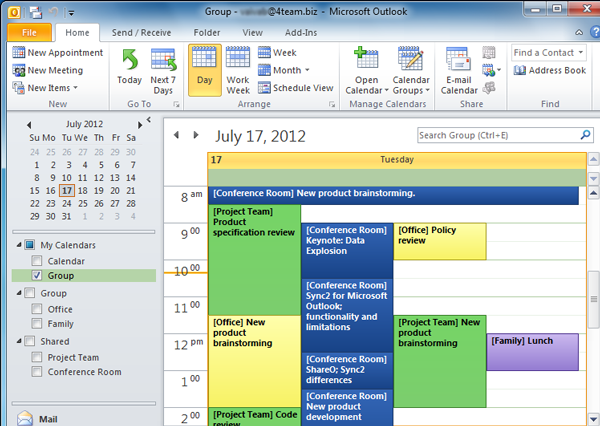Click the New Meeting icon
This screenshot has height=426, width=600.
point(19,70)
